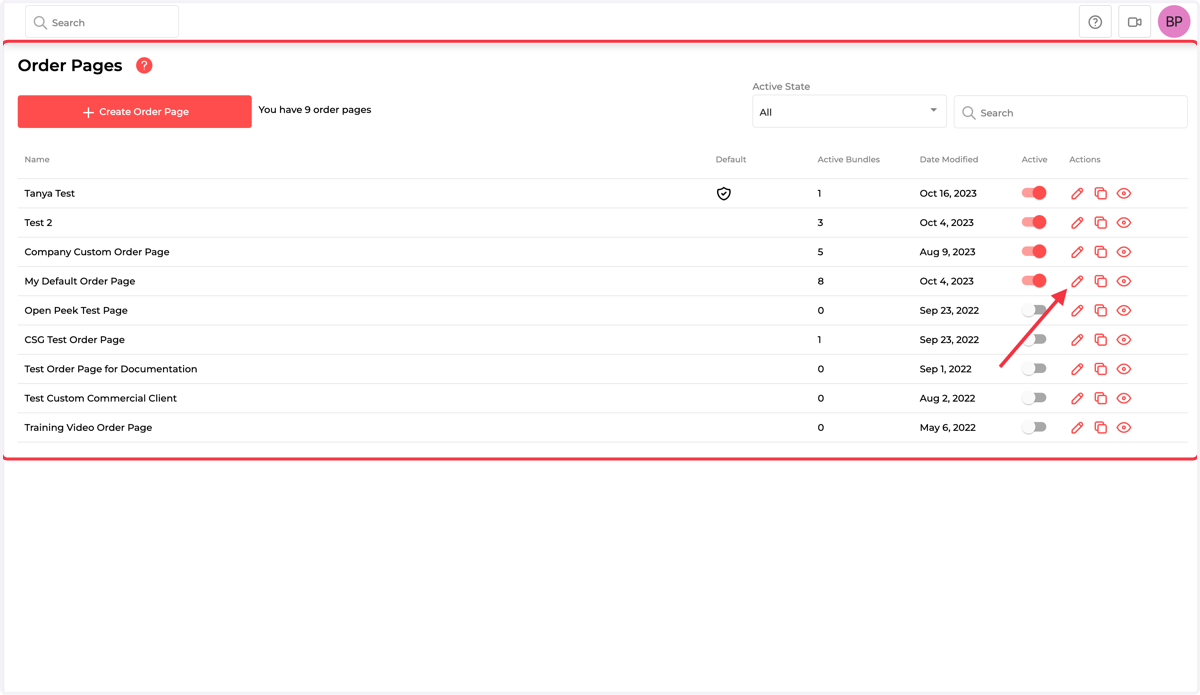Focus the global Search field at top
Screen dimensions: 1200x695
102,22
